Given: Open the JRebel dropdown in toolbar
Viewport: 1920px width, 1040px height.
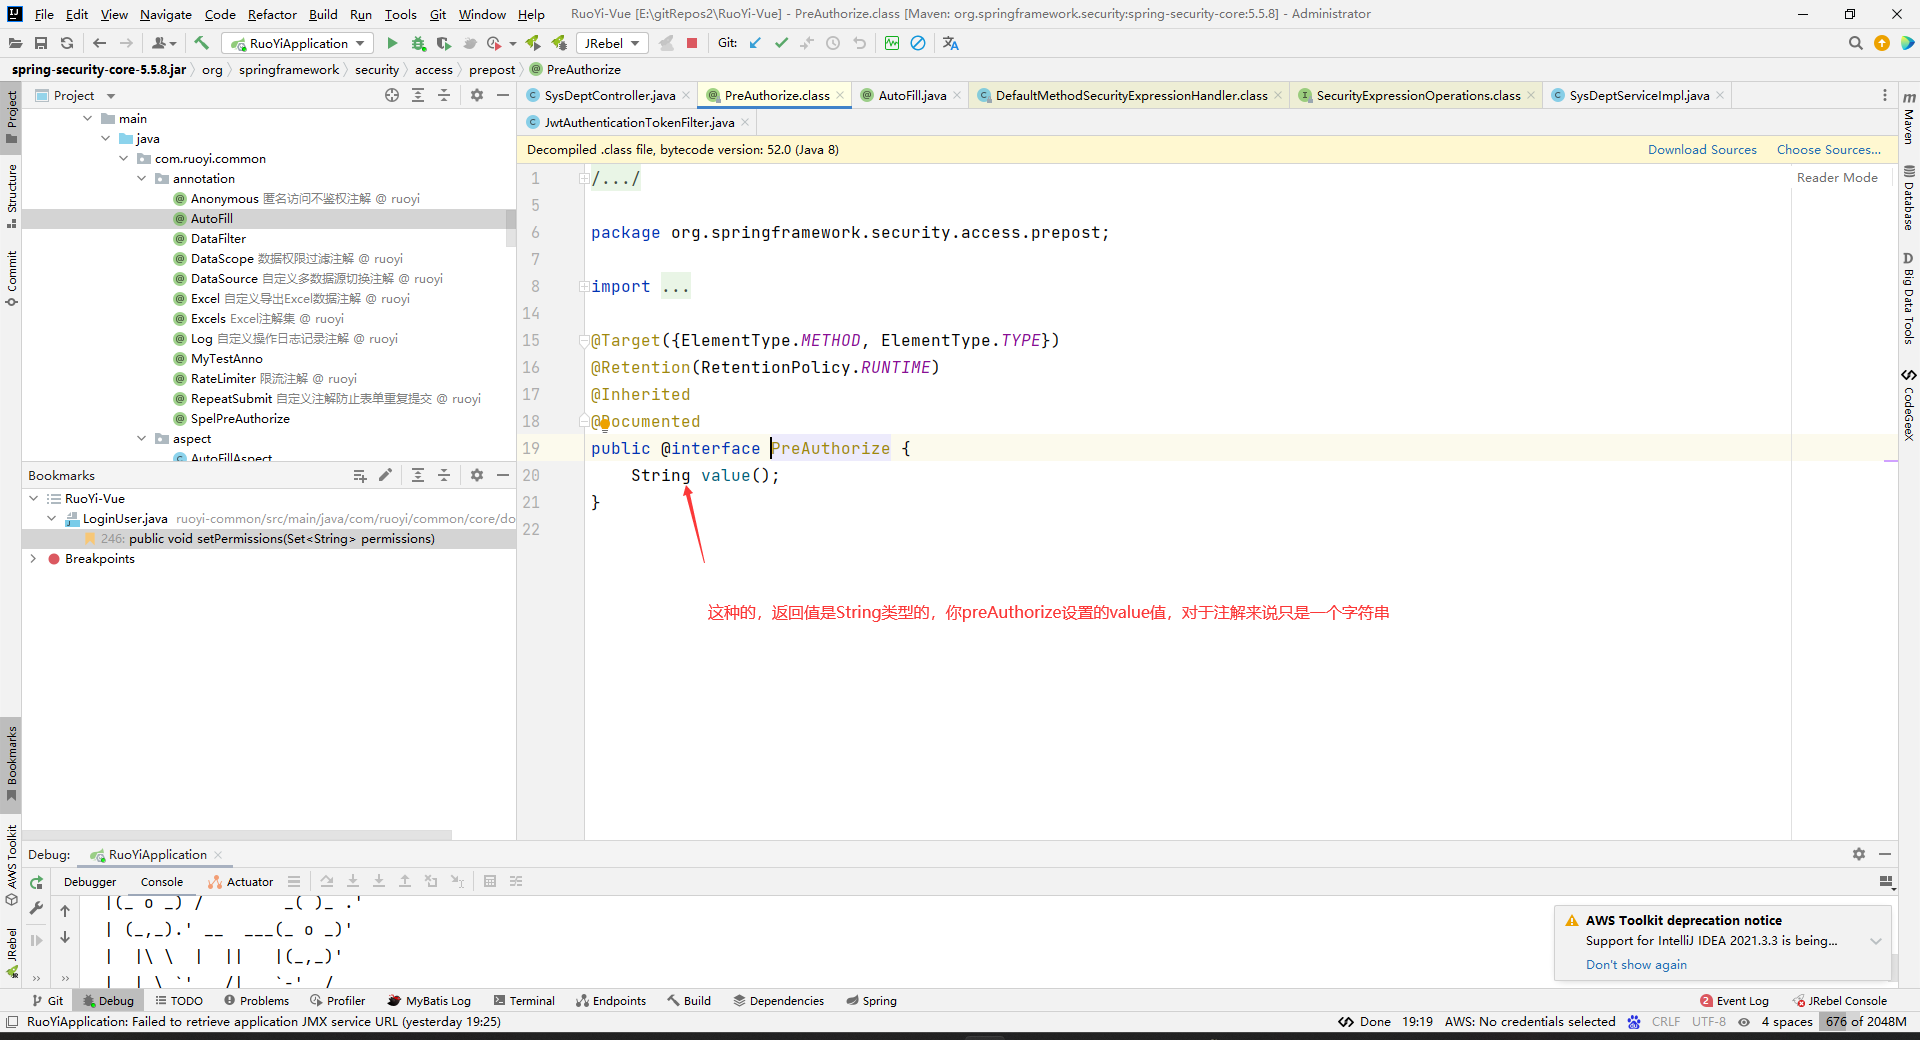Looking at the screenshot, I should 613,43.
